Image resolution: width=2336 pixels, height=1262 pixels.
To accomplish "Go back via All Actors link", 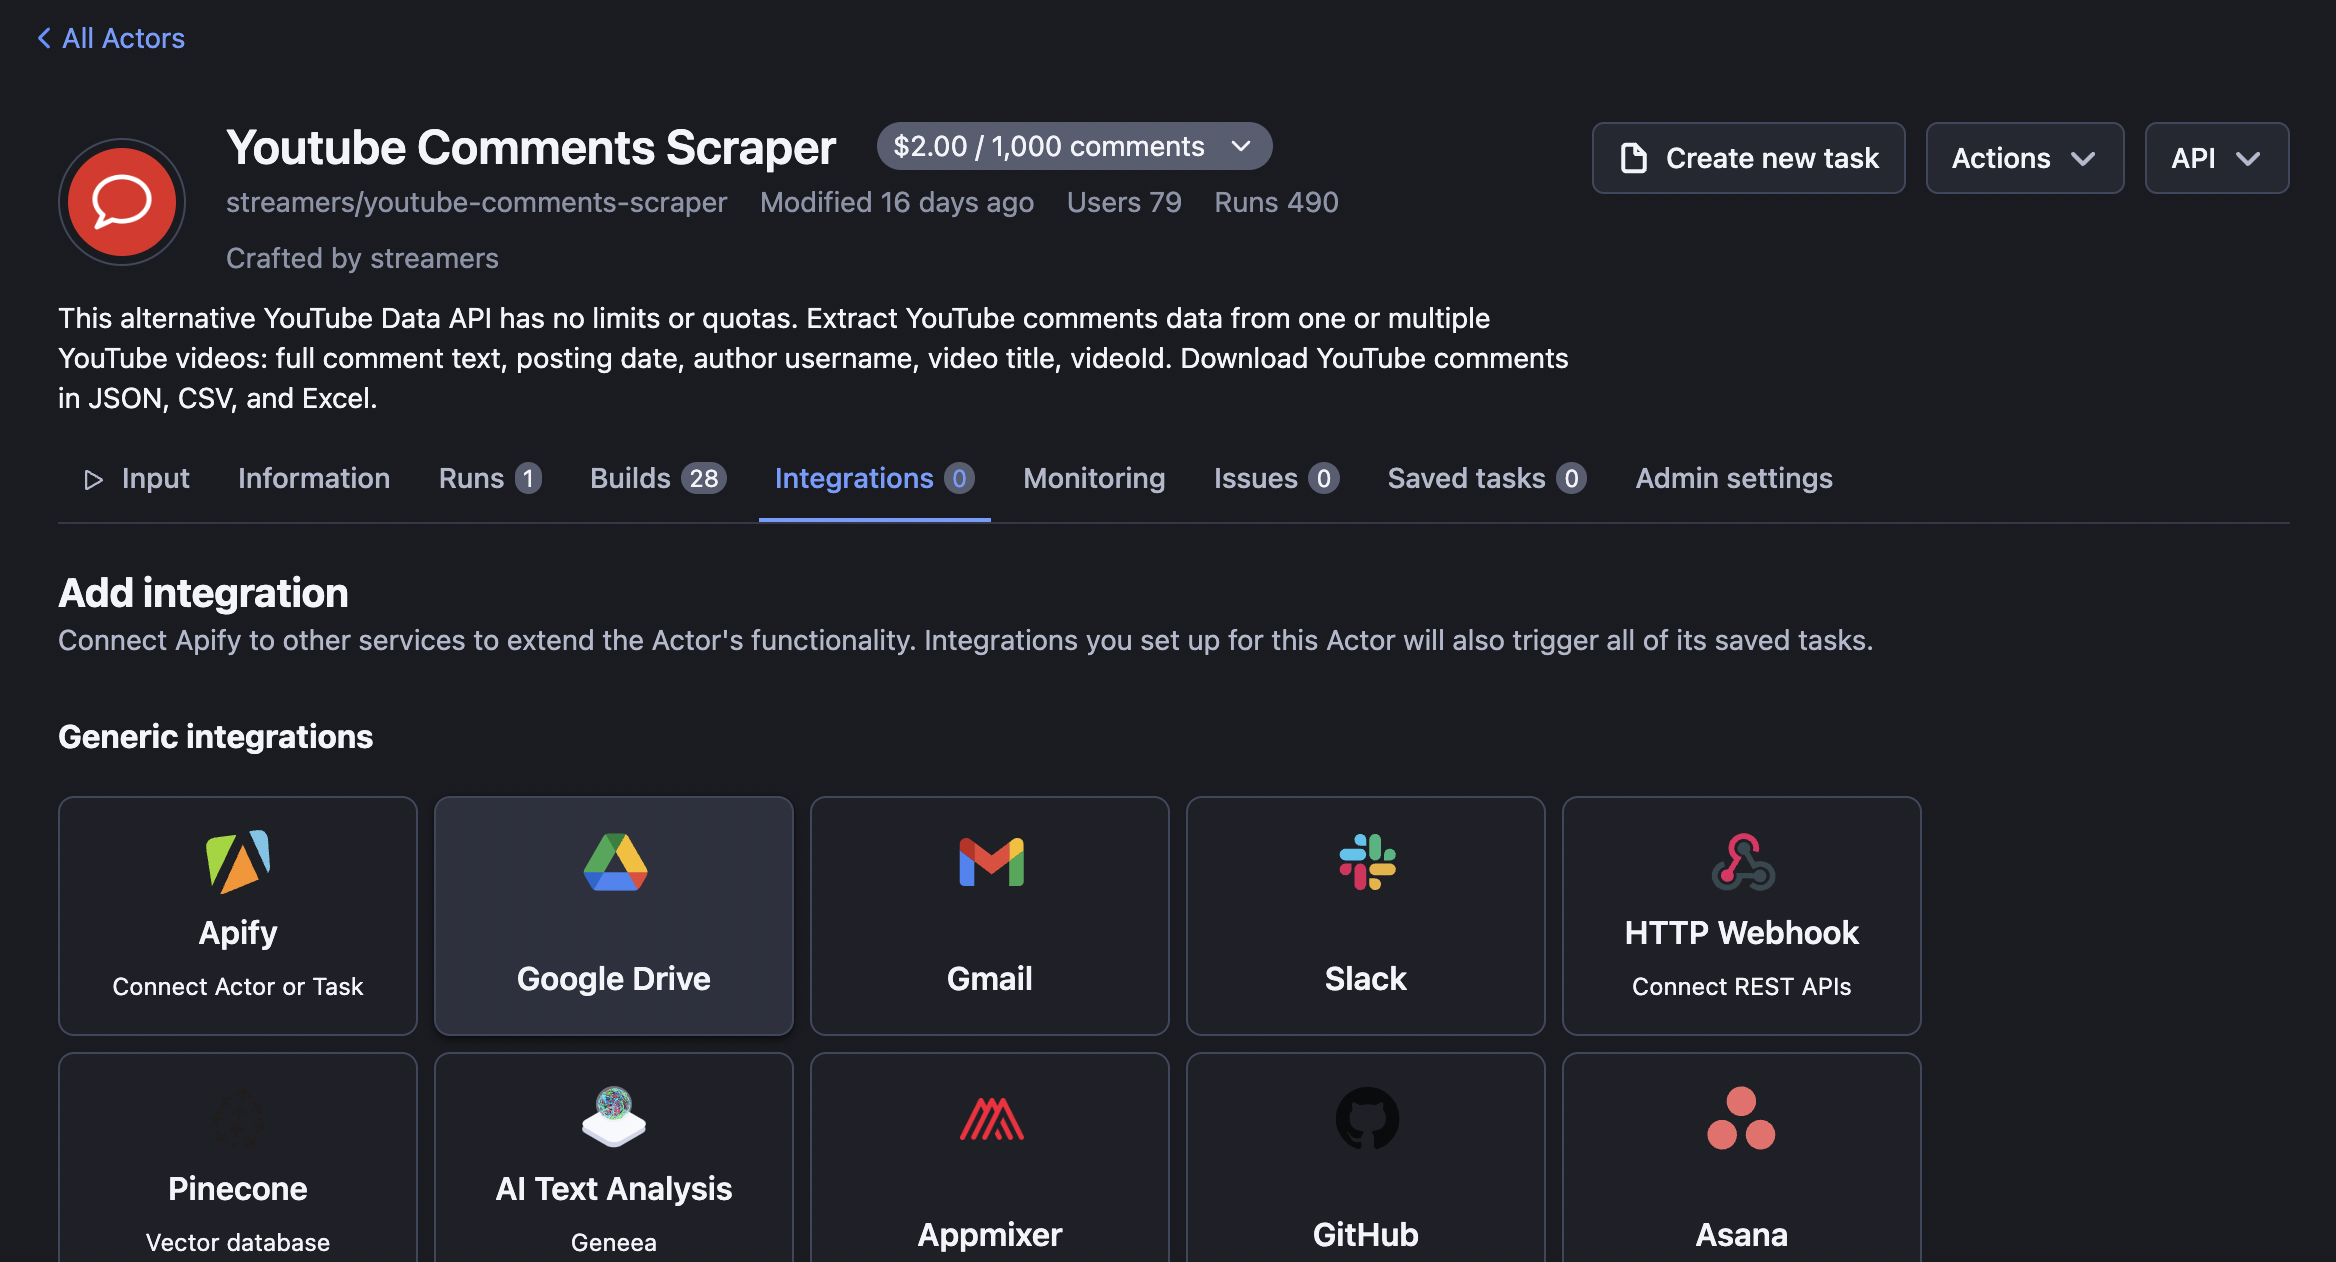I will pos(111,38).
